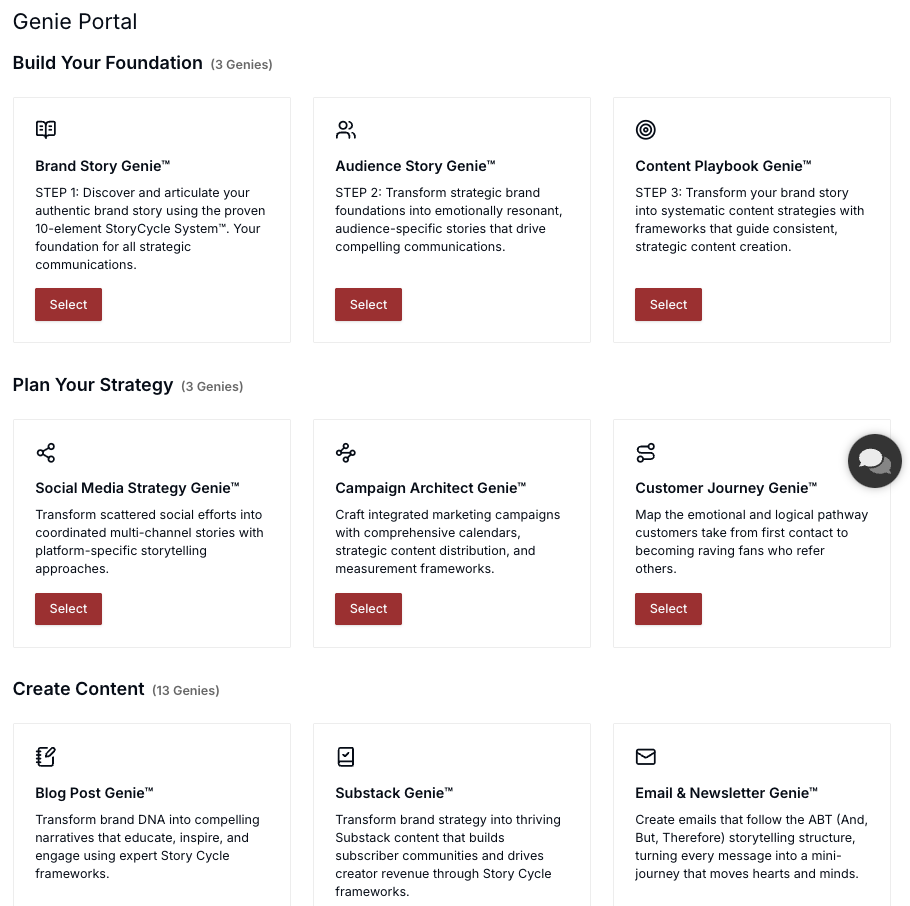This screenshot has width=910, height=906.
Task: Click the Campaign Architect Genie workflow icon
Action: (346, 453)
